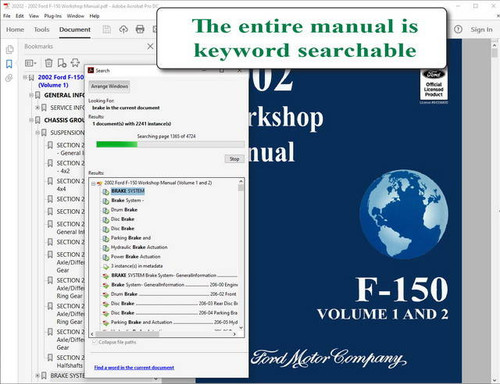Collapse the CHASSIS GROUP bookmark node
Viewport: 500px width, 384px height.
pos(31,120)
